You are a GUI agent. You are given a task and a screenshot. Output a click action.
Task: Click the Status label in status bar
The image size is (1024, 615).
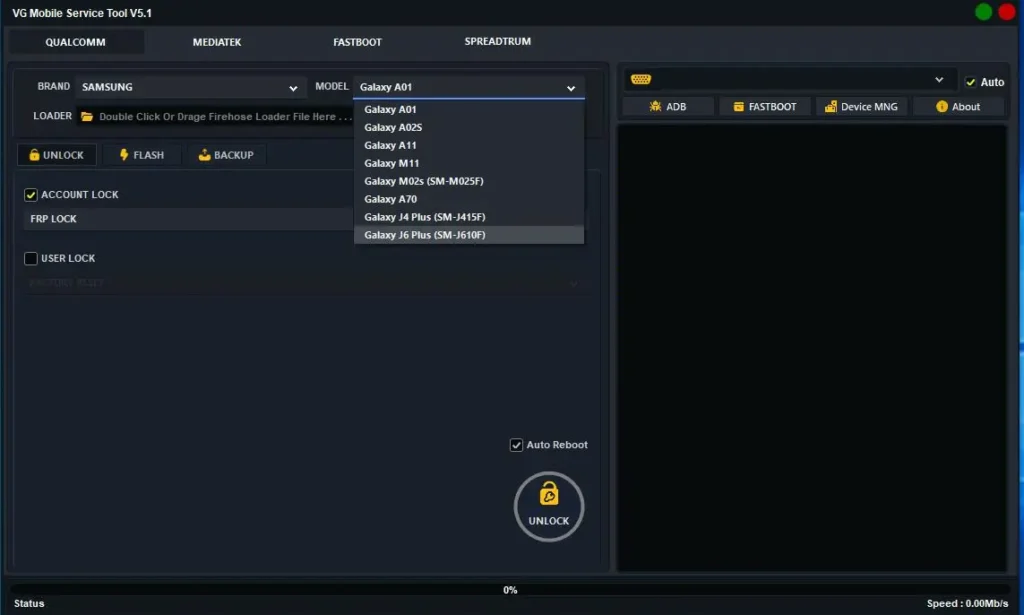(x=29, y=603)
